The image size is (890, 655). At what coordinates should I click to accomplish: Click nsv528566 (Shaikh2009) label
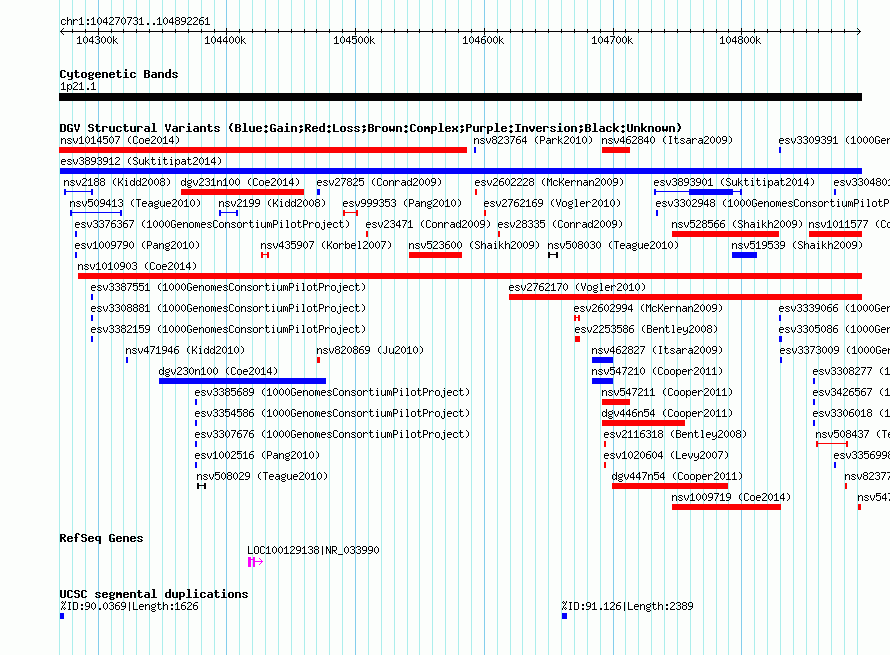tap(737, 224)
